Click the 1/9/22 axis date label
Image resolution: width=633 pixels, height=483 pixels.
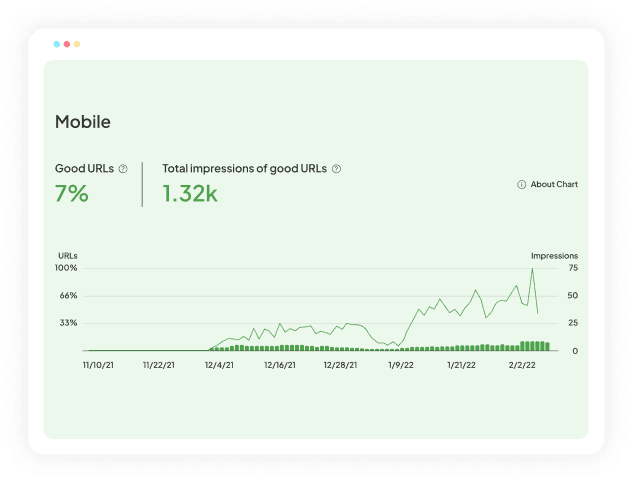(401, 366)
